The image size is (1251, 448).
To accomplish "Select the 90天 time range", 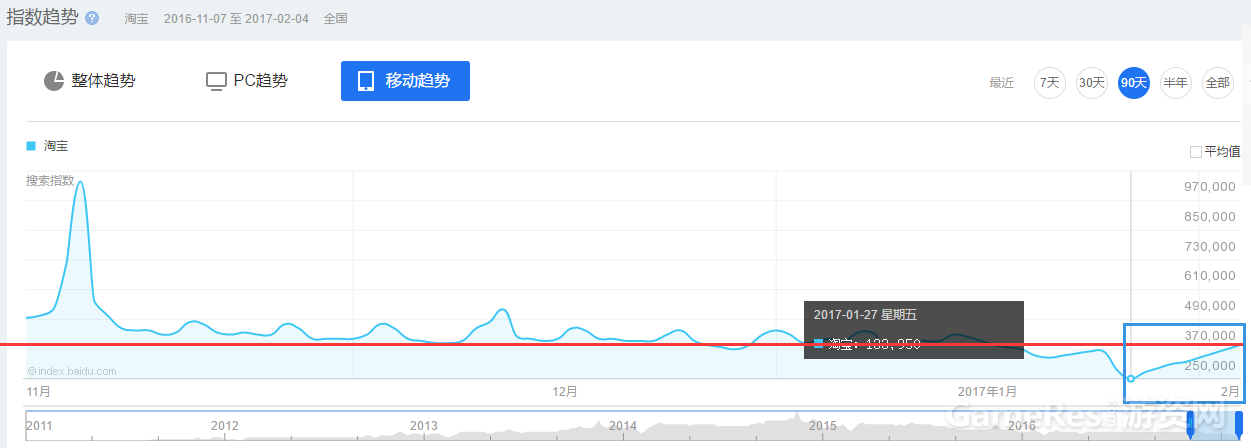I will point(1134,83).
